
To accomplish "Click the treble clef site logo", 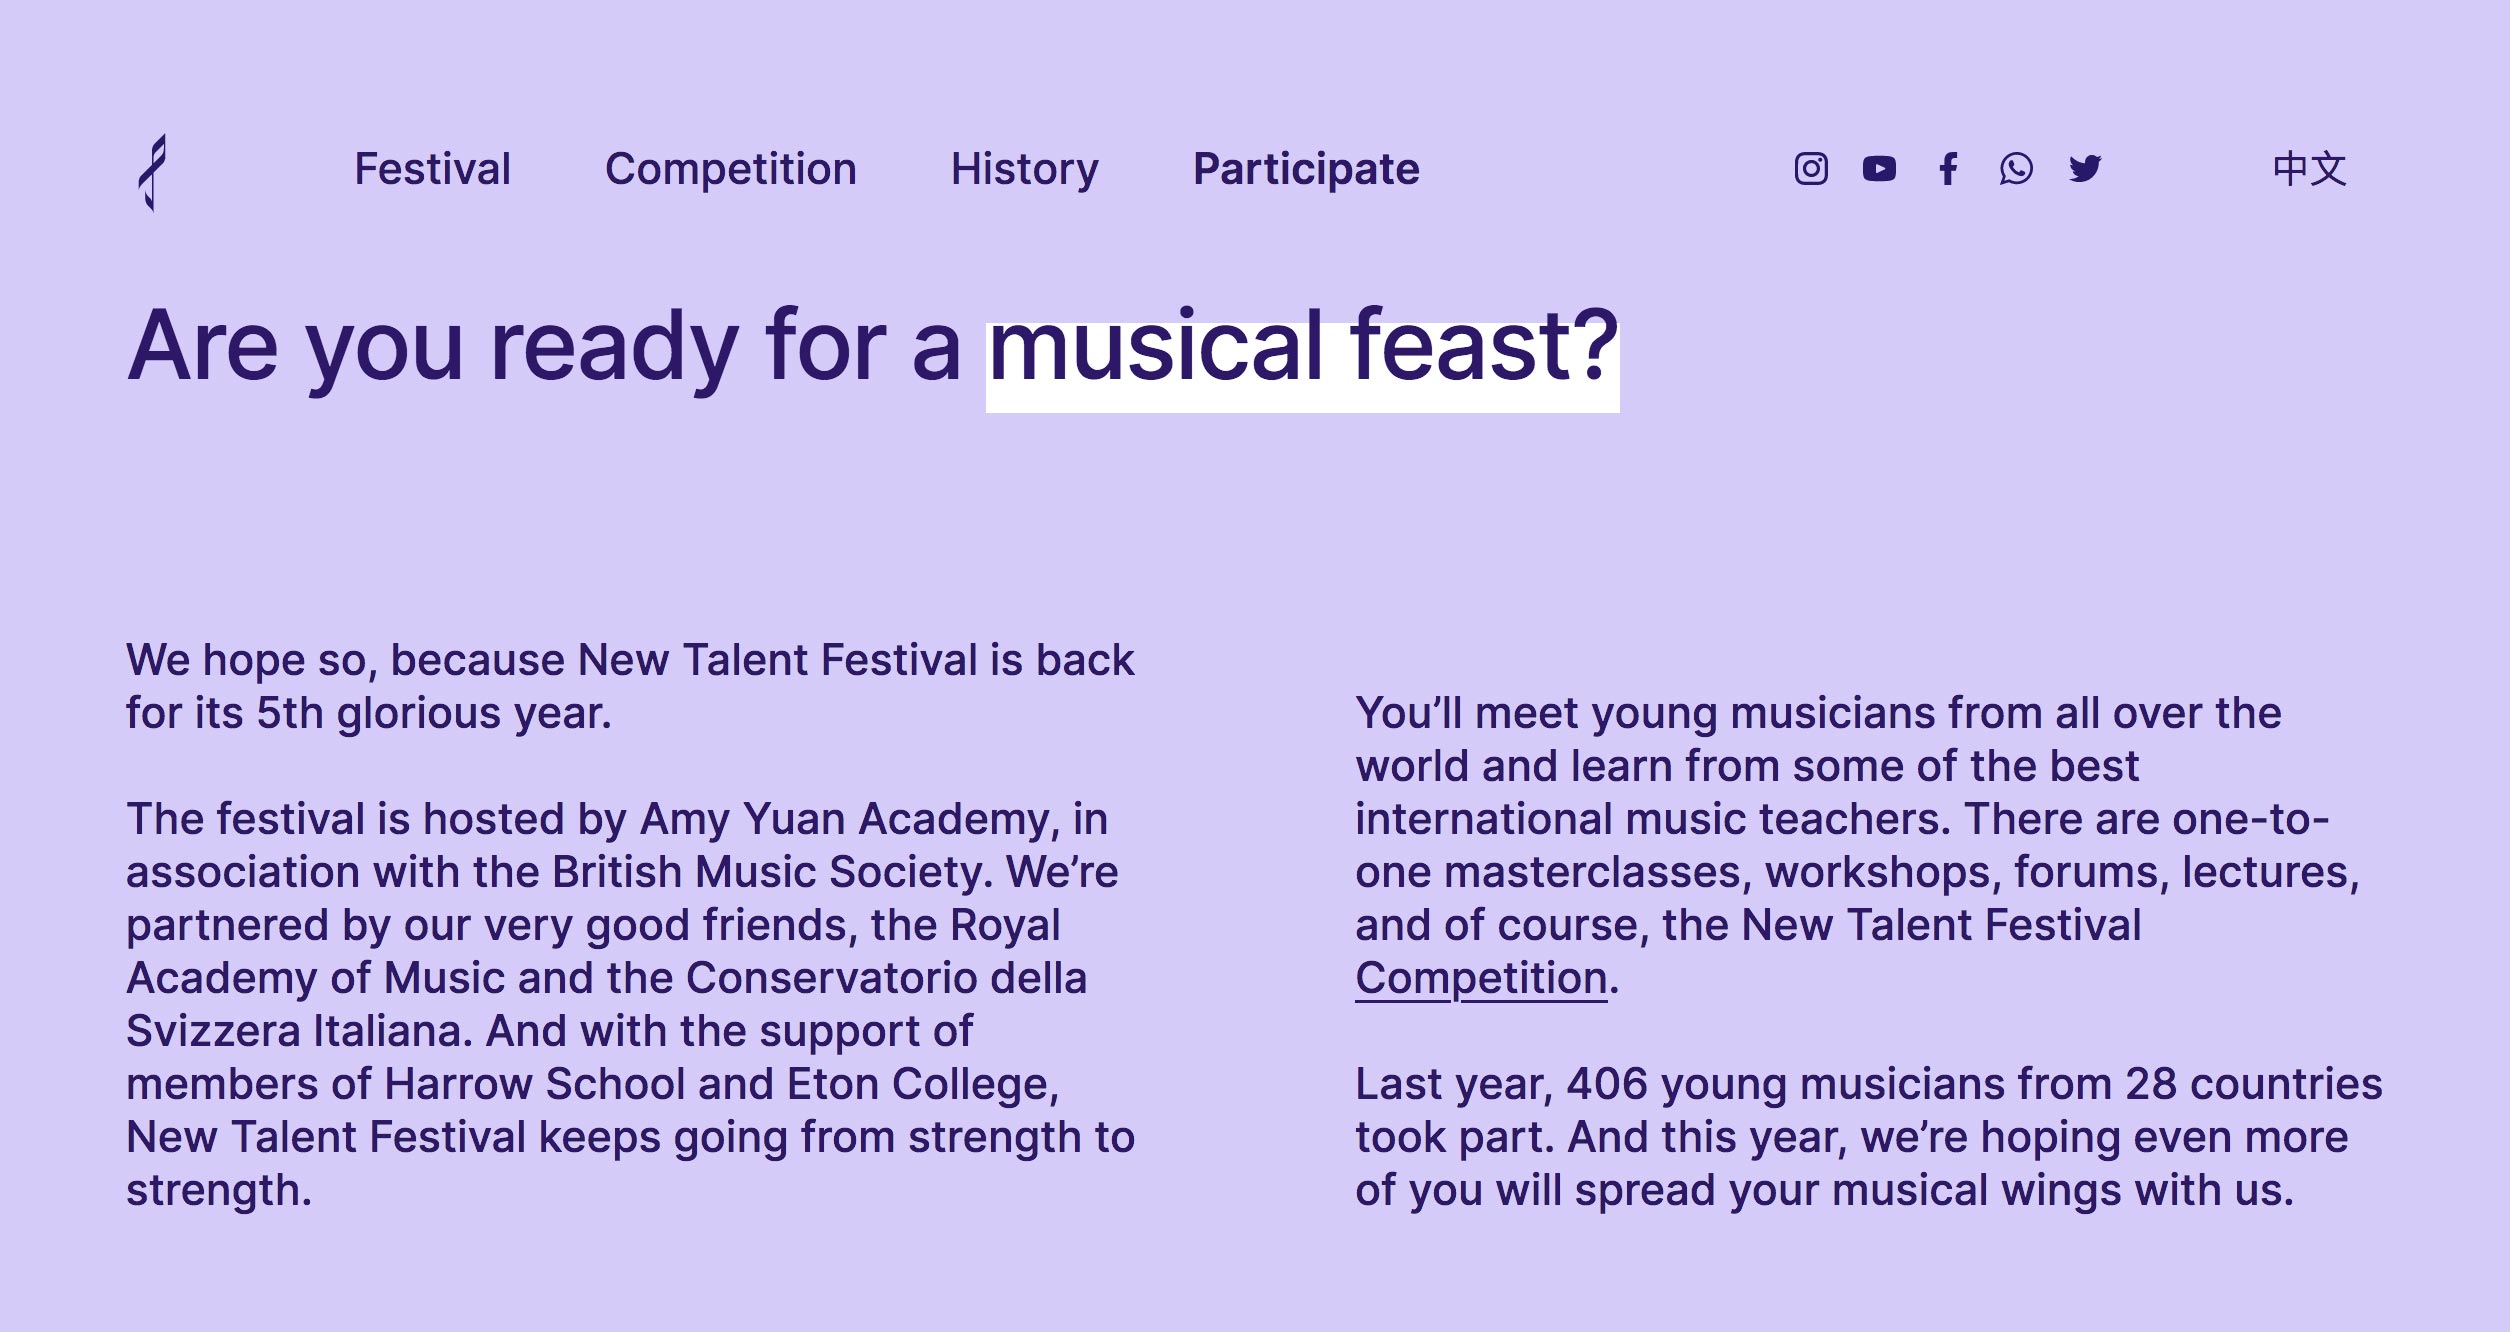I will pos(152,172).
